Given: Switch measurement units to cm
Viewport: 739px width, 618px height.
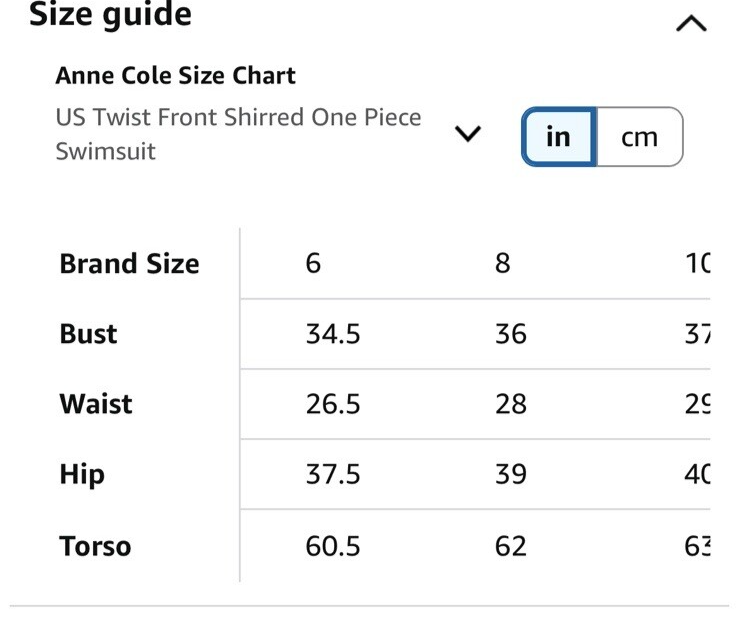Looking at the screenshot, I should pos(640,137).
